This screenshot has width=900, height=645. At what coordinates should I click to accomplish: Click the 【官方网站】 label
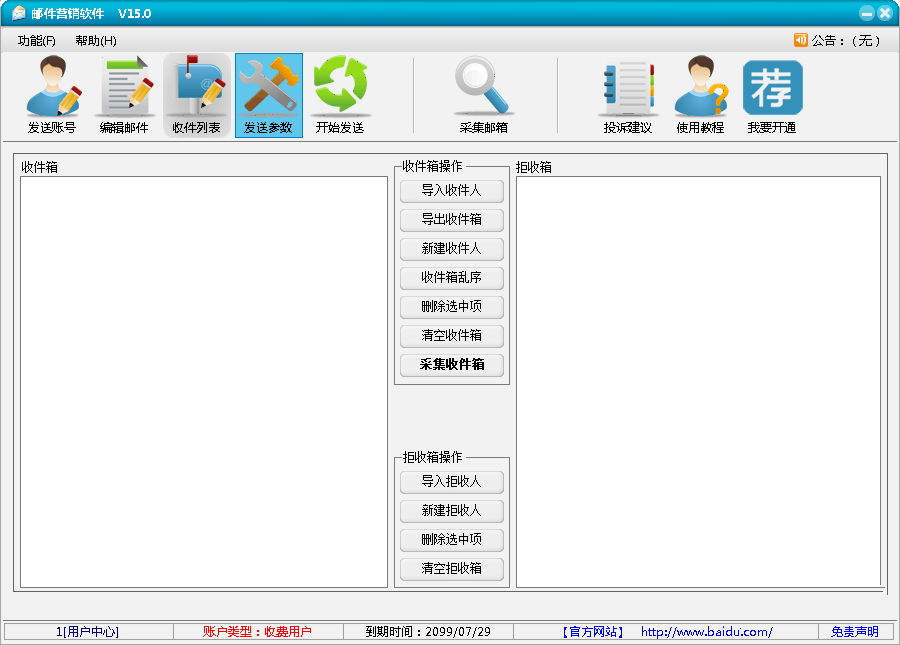592,632
